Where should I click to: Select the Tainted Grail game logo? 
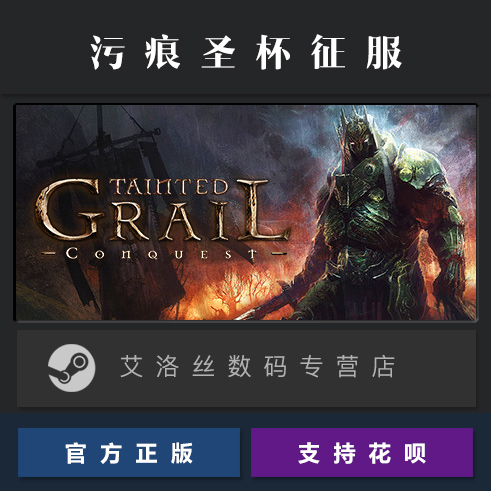tap(162, 219)
